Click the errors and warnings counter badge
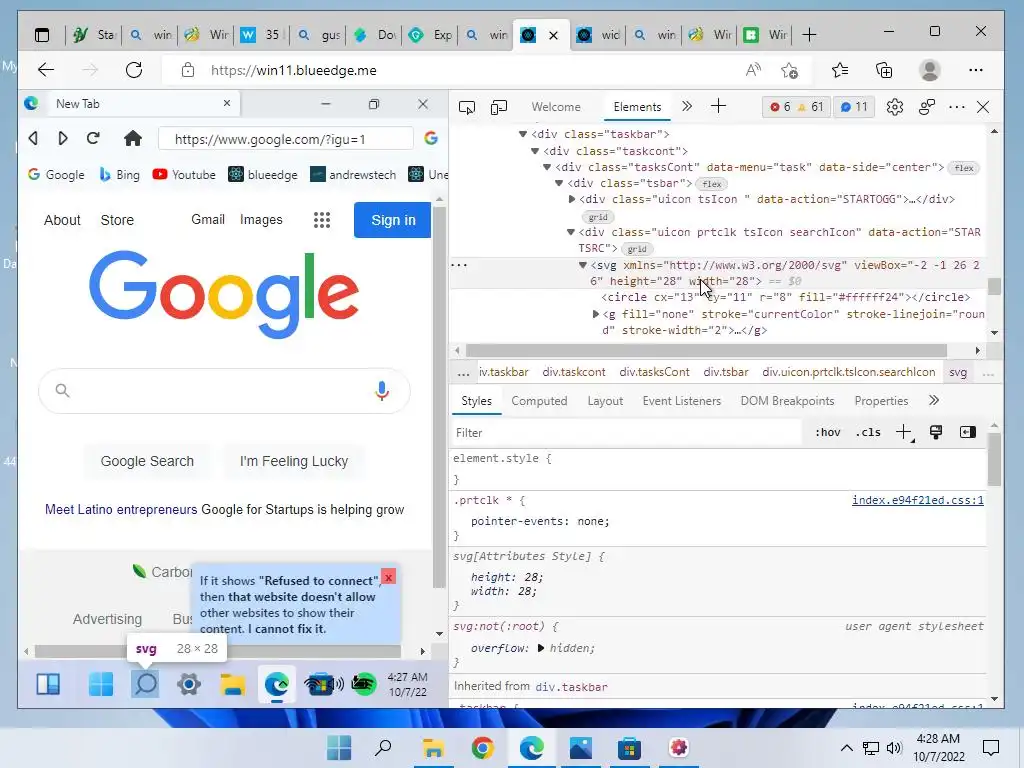Screen dimensions: 1024x768 796,107
